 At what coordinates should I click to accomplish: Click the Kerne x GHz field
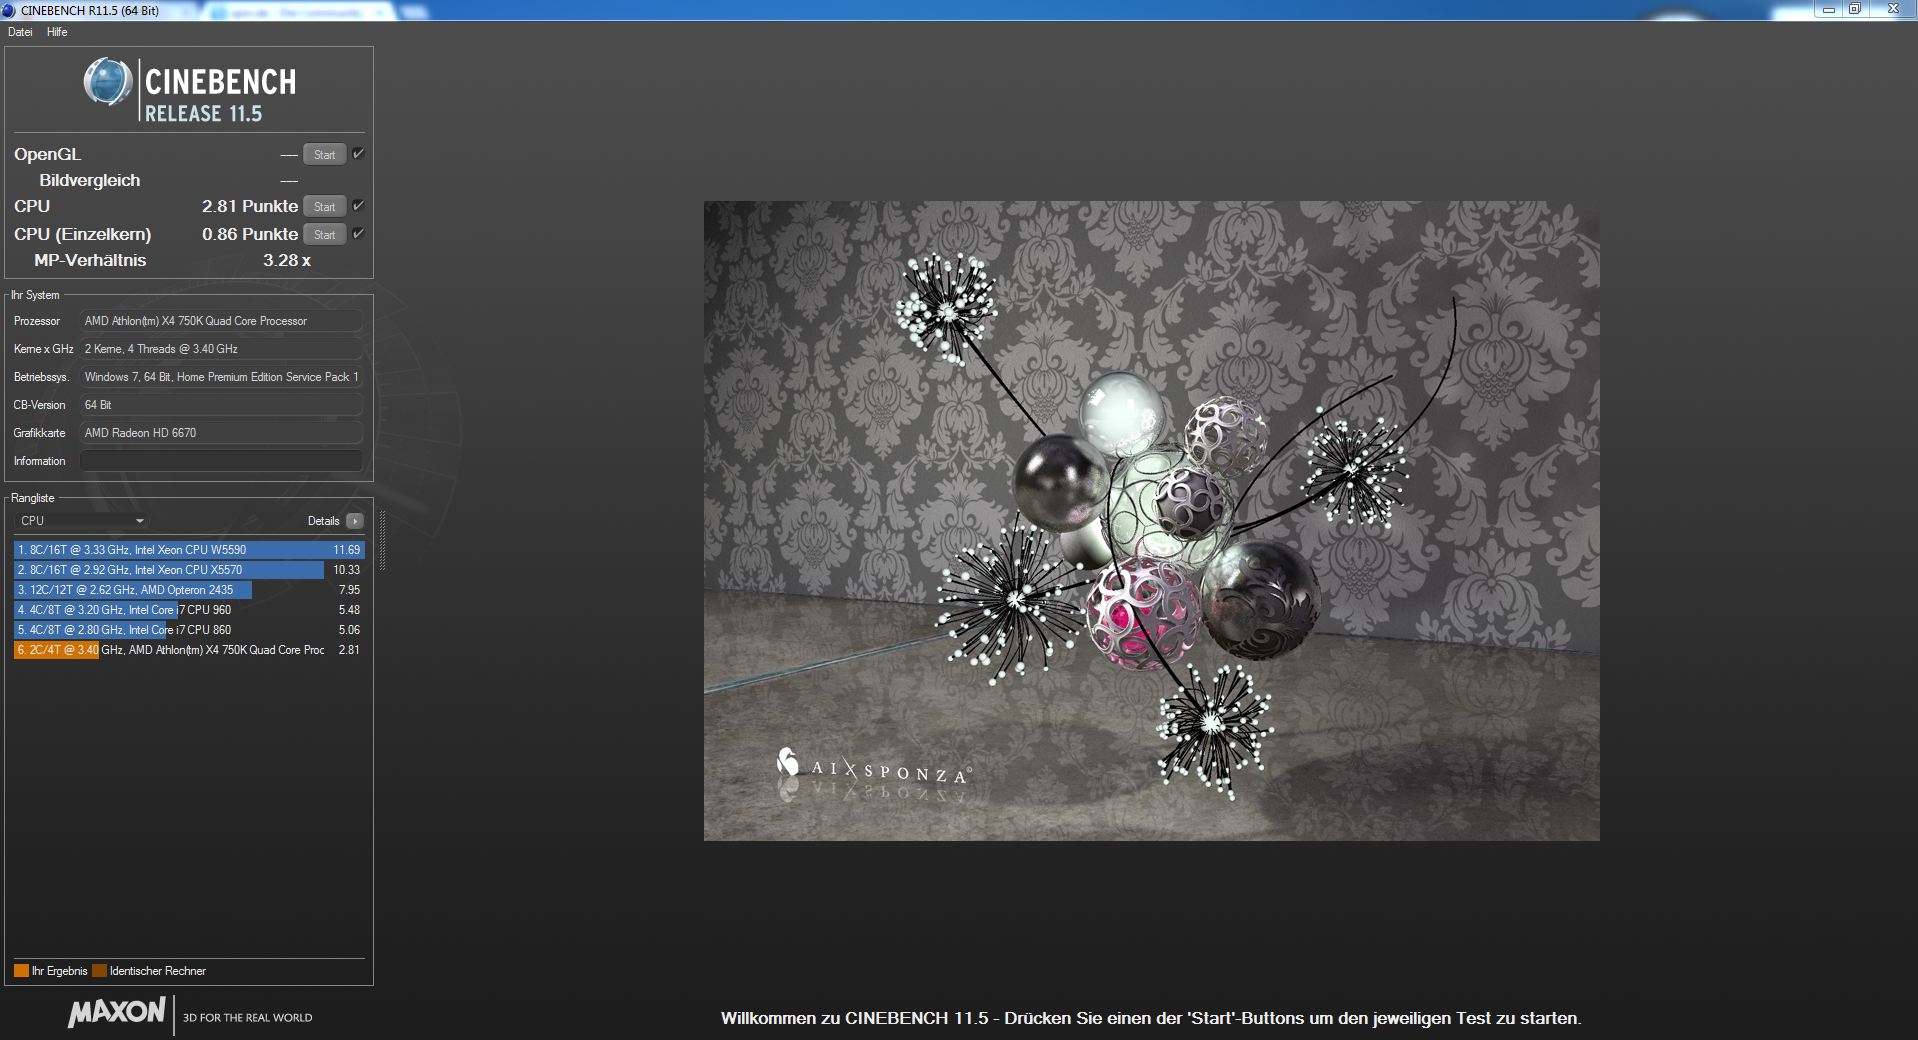(221, 349)
